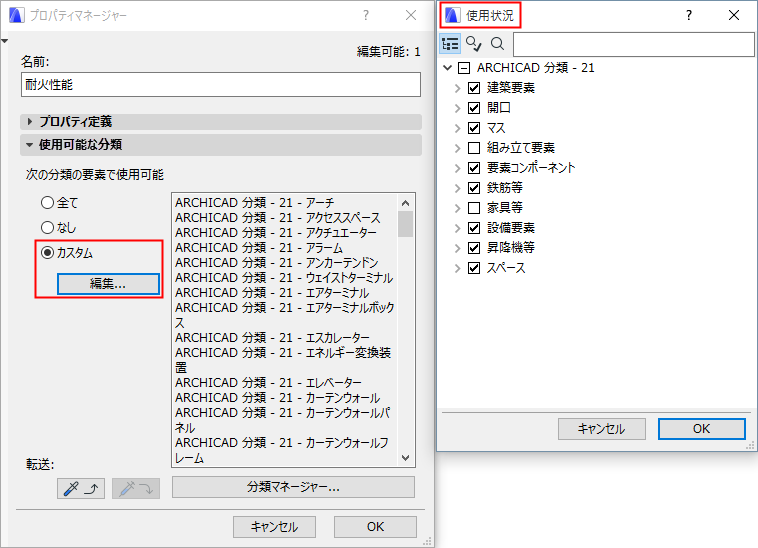Select 'ARCHICAD 分類 - 21 - アーチ' list row

(285, 202)
